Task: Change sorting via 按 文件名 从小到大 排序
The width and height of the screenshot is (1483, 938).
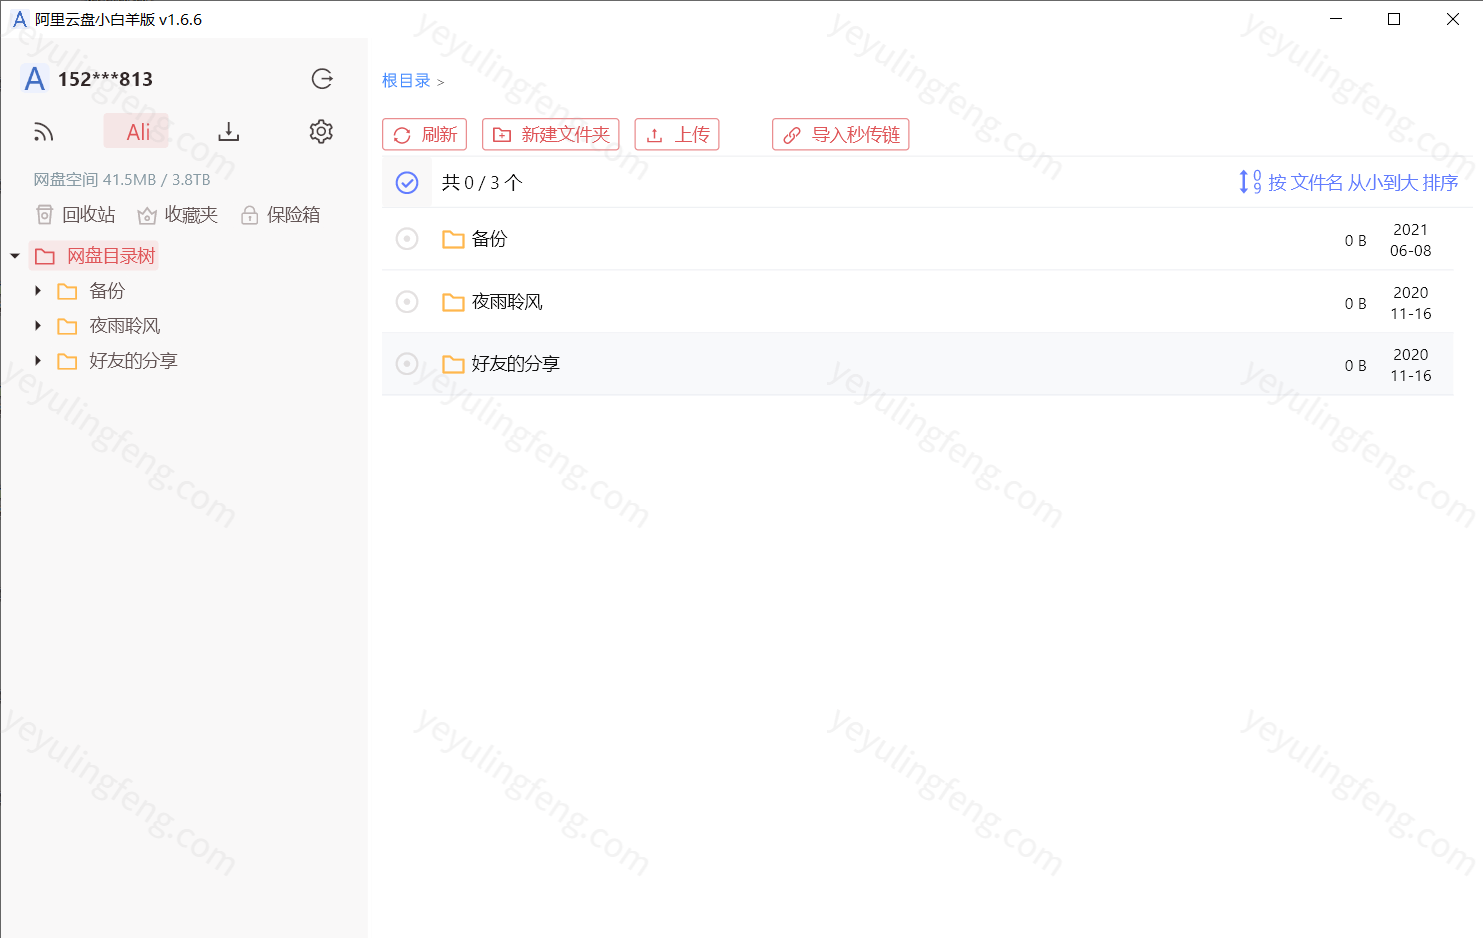Action: (x=1348, y=182)
